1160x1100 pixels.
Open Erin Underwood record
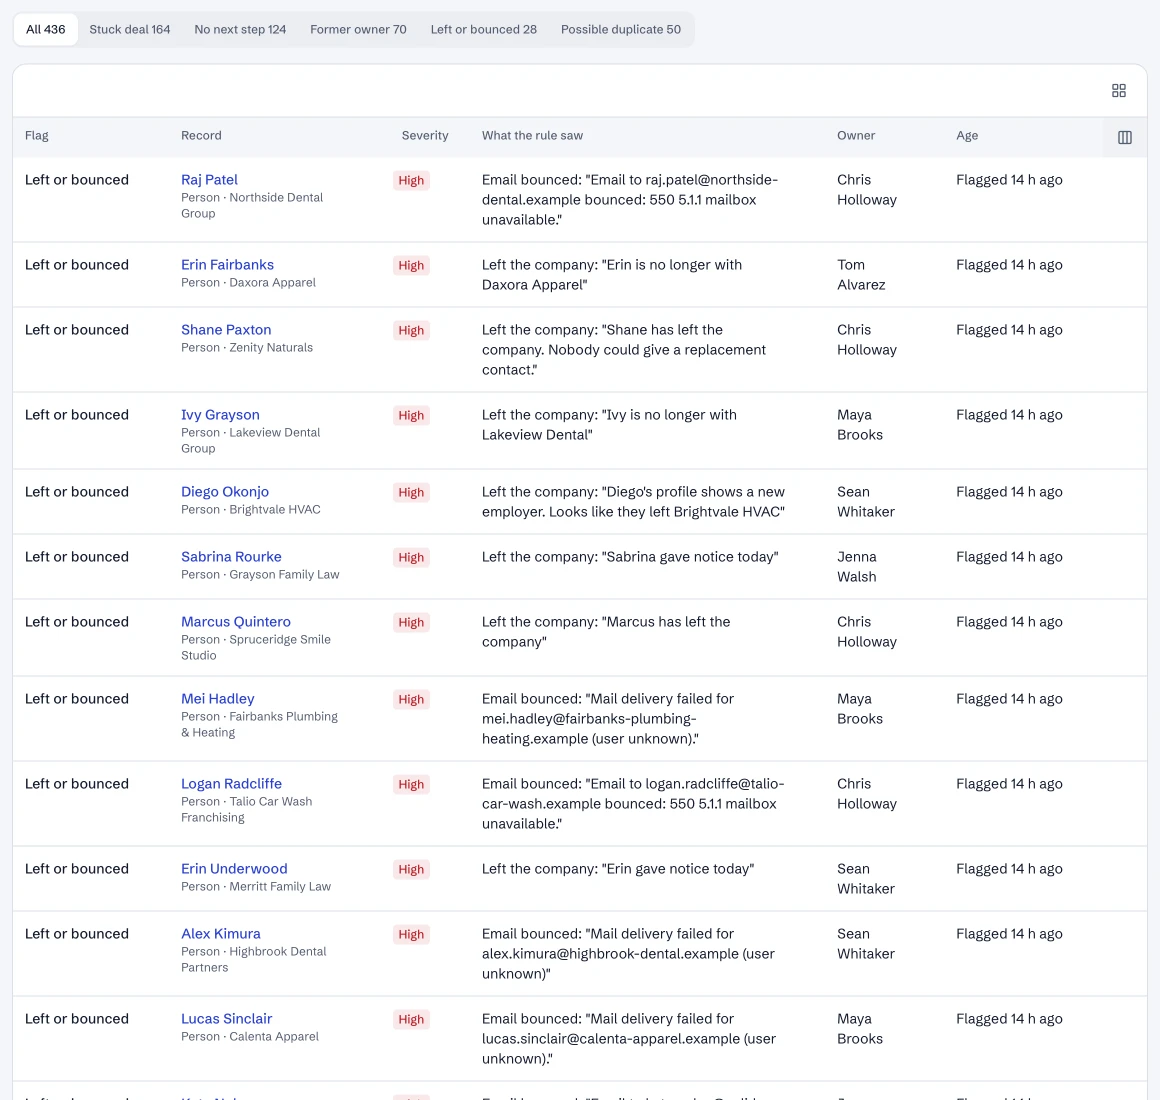(x=234, y=869)
